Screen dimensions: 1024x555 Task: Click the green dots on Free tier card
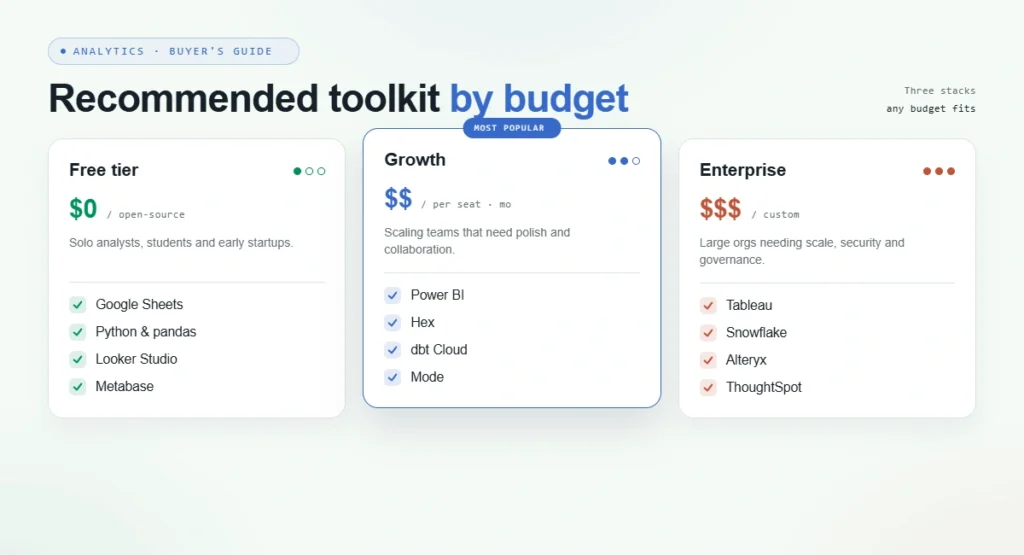pyautogui.click(x=309, y=171)
